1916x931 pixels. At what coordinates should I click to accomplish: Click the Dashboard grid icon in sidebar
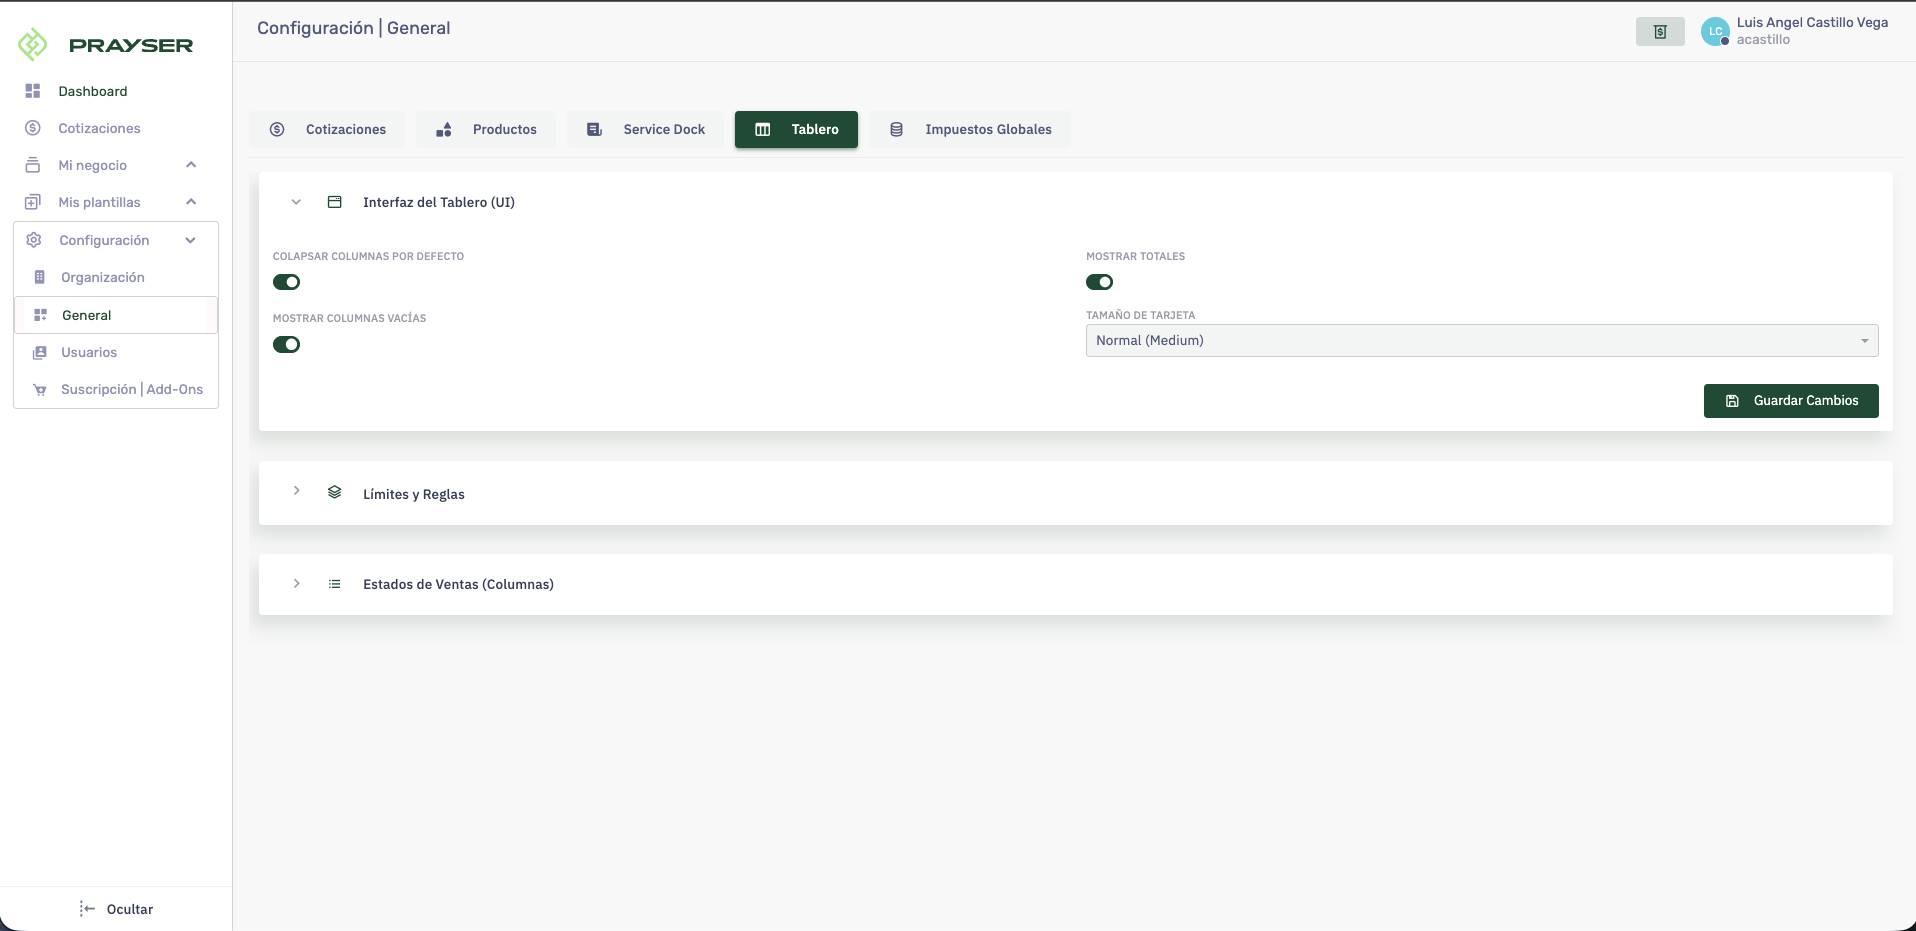click(x=33, y=91)
